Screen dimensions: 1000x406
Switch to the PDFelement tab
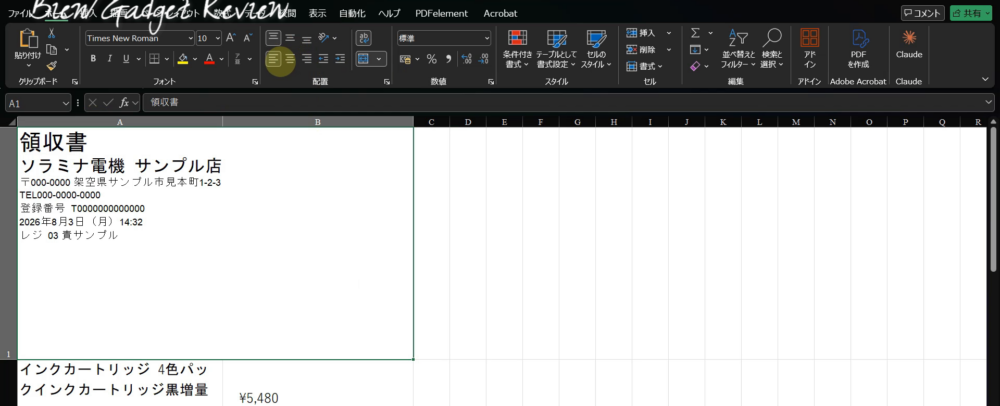441,13
